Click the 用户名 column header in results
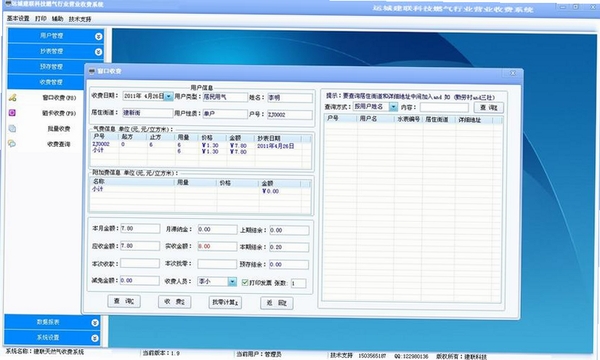 click(x=375, y=119)
